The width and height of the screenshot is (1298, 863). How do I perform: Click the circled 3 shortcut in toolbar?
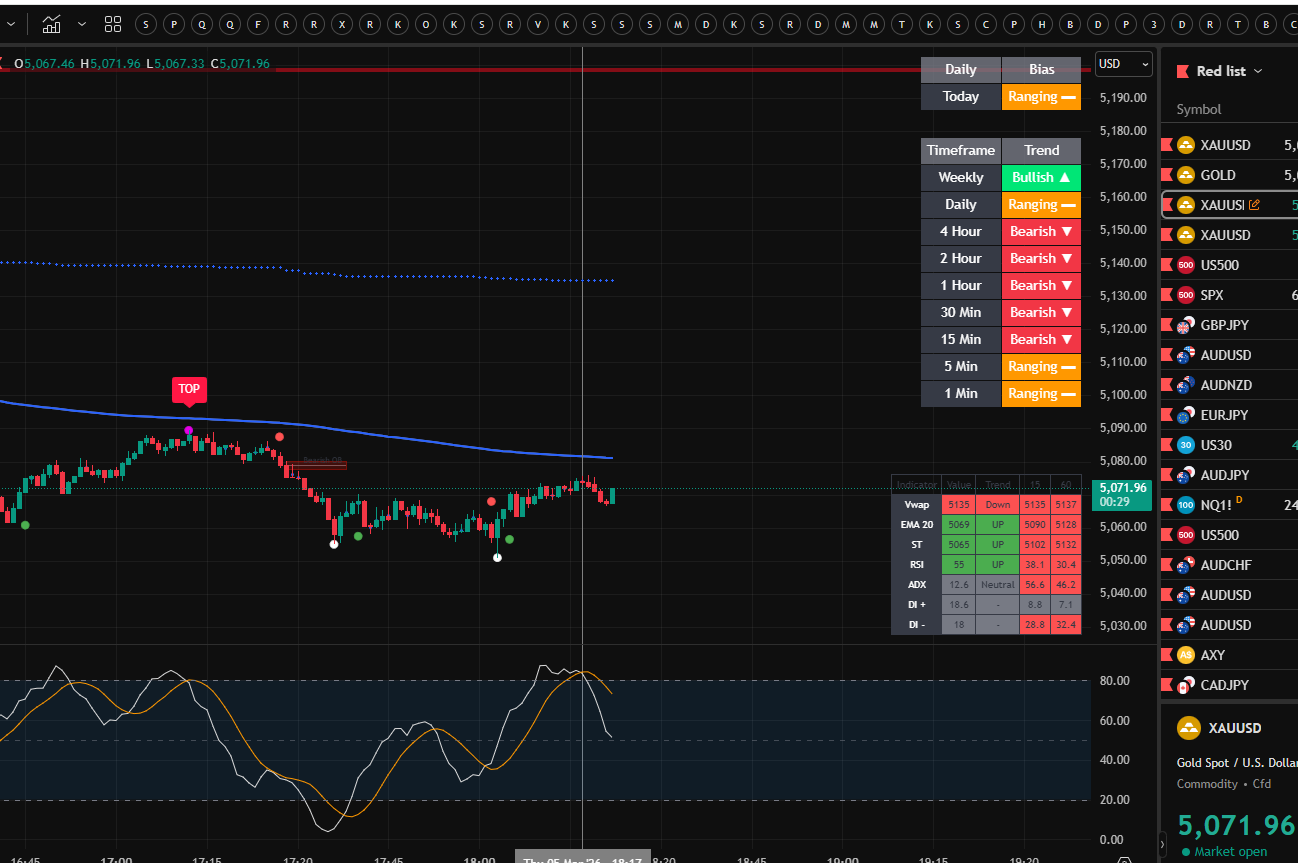tap(1155, 24)
